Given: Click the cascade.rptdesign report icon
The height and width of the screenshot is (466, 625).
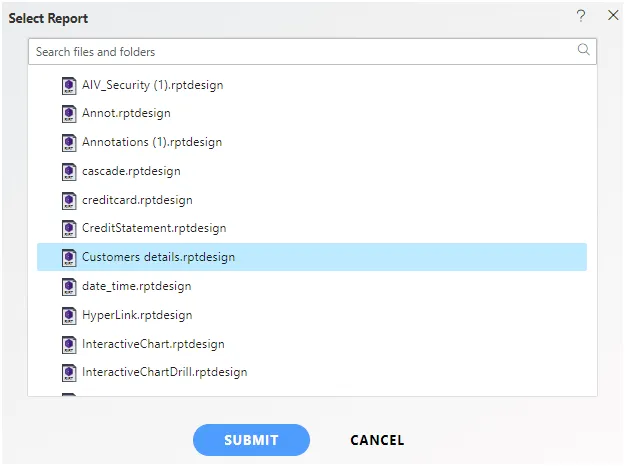Looking at the screenshot, I should [69, 172].
